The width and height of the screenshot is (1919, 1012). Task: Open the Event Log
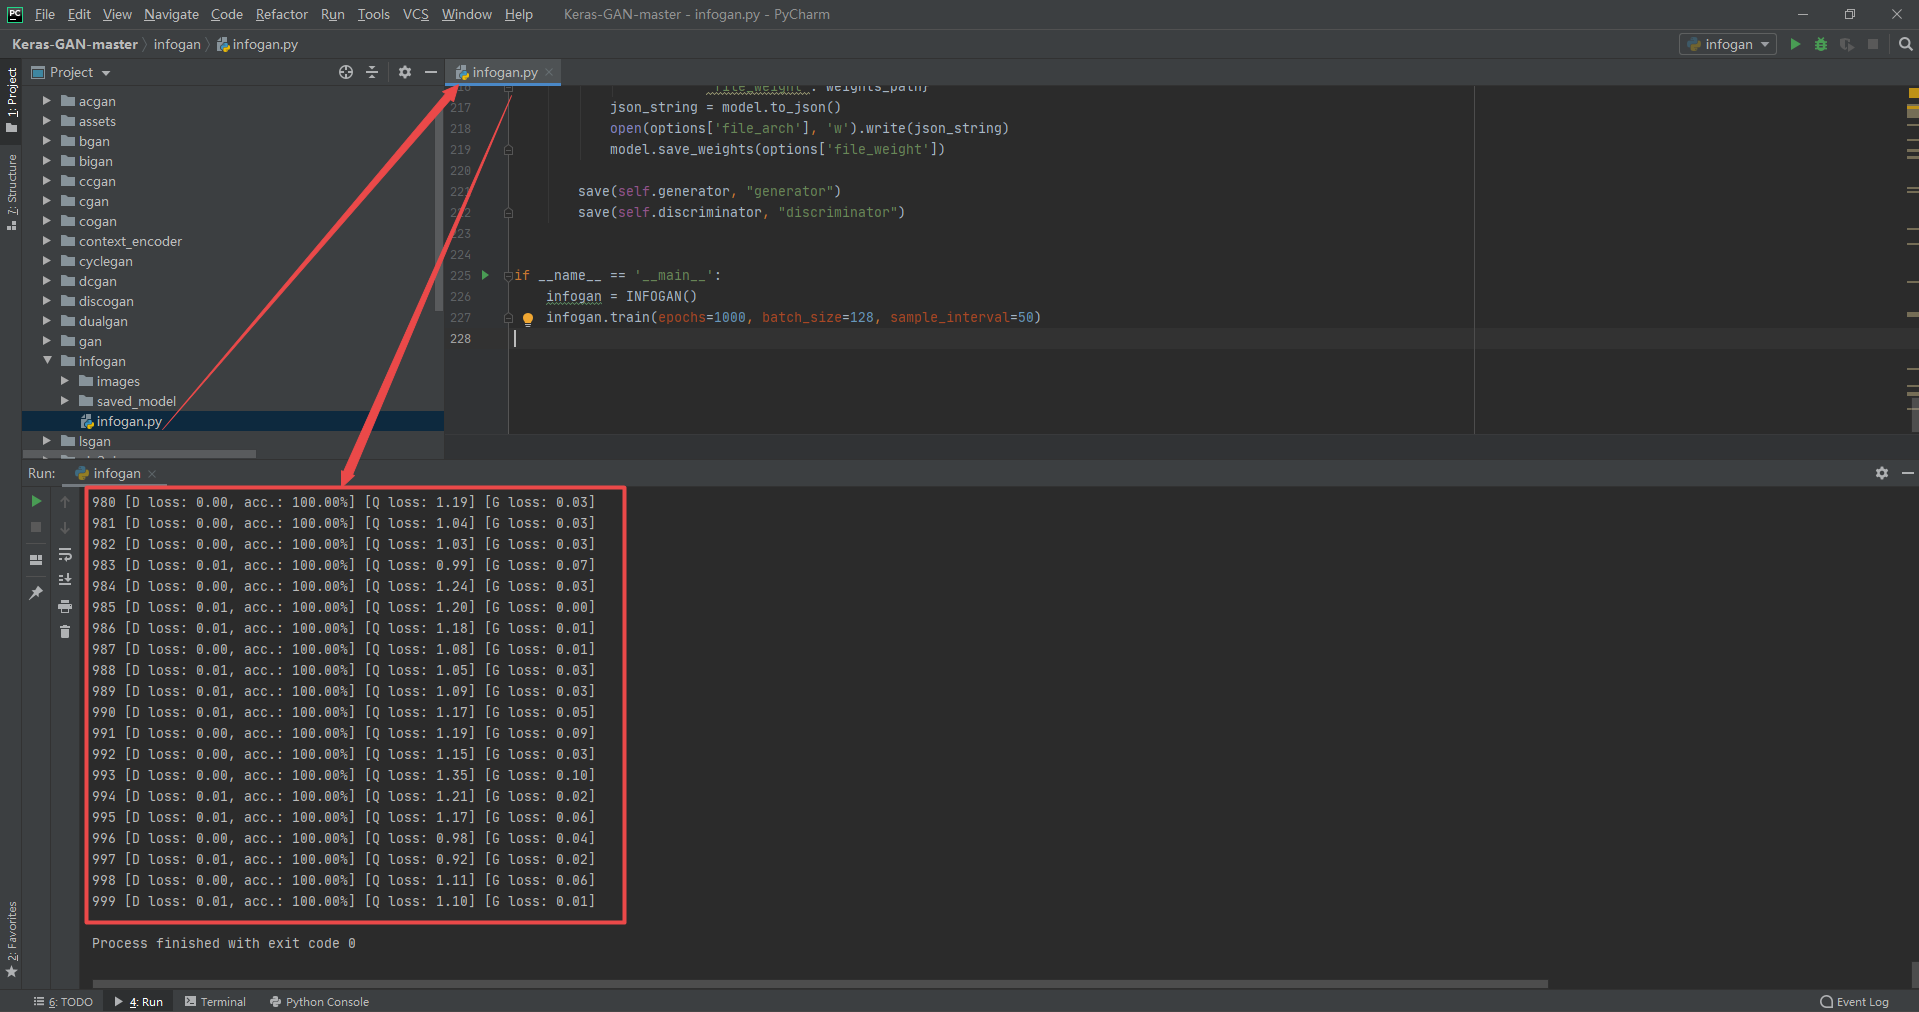coord(1855,1002)
